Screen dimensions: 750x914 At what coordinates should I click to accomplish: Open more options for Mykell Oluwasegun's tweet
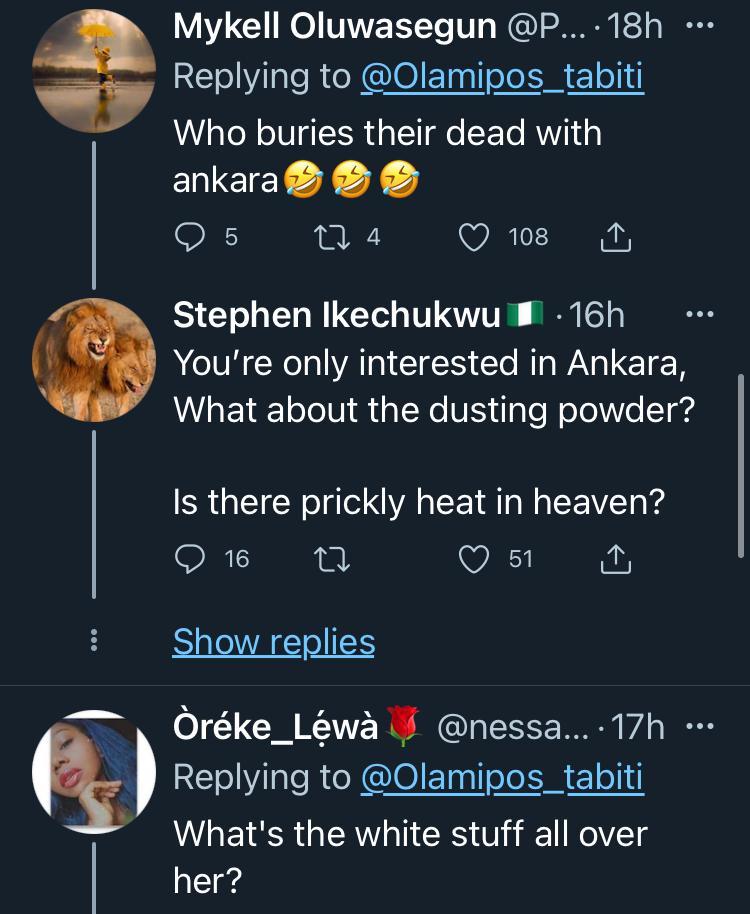click(704, 27)
